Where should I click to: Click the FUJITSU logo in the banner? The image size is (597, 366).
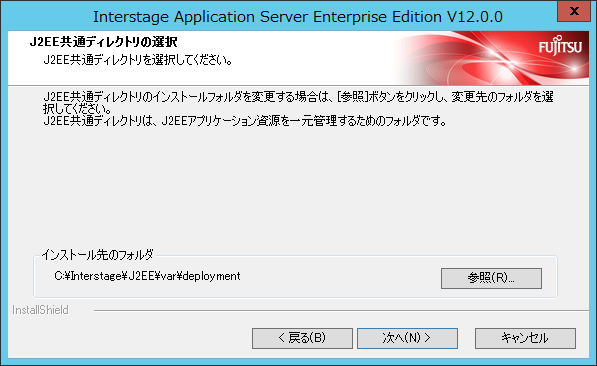click(560, 46)
